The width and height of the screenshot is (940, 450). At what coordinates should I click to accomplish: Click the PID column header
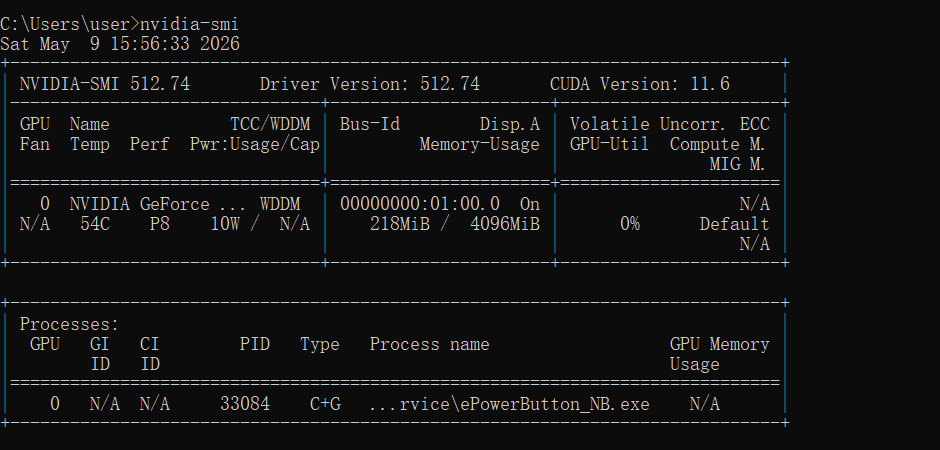[255, 344]
